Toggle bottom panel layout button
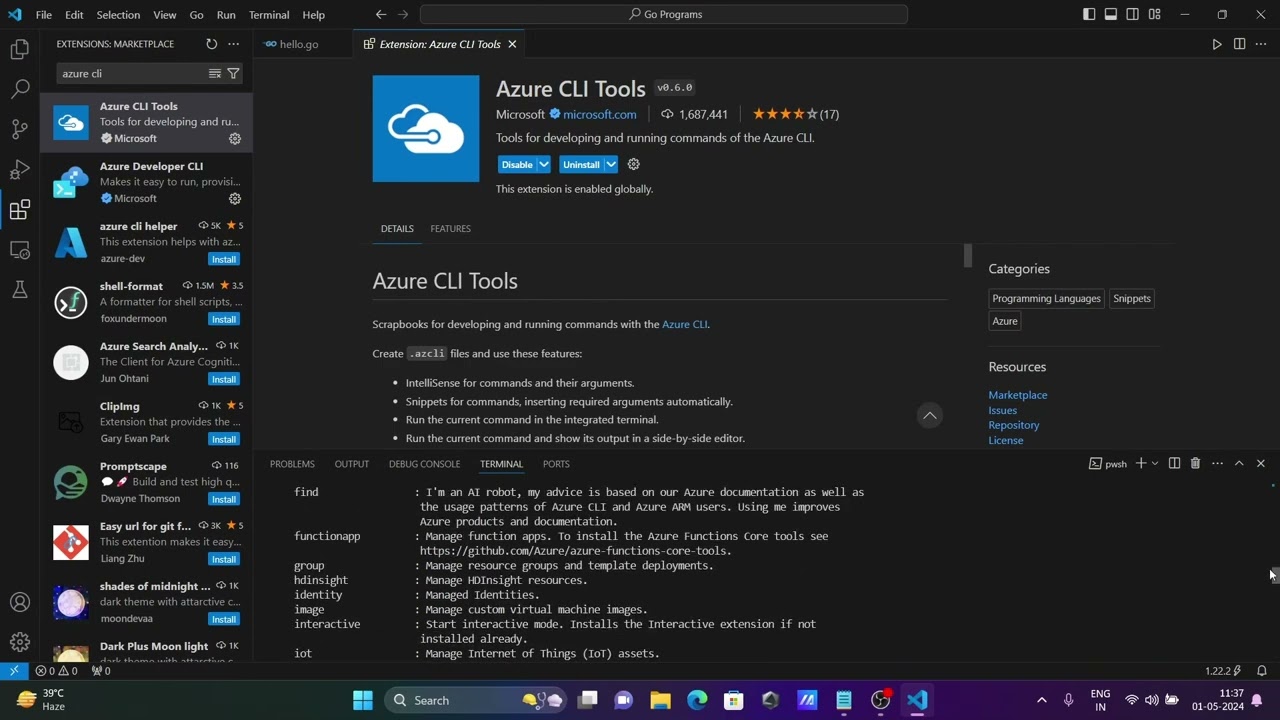 coord(1111,14)
